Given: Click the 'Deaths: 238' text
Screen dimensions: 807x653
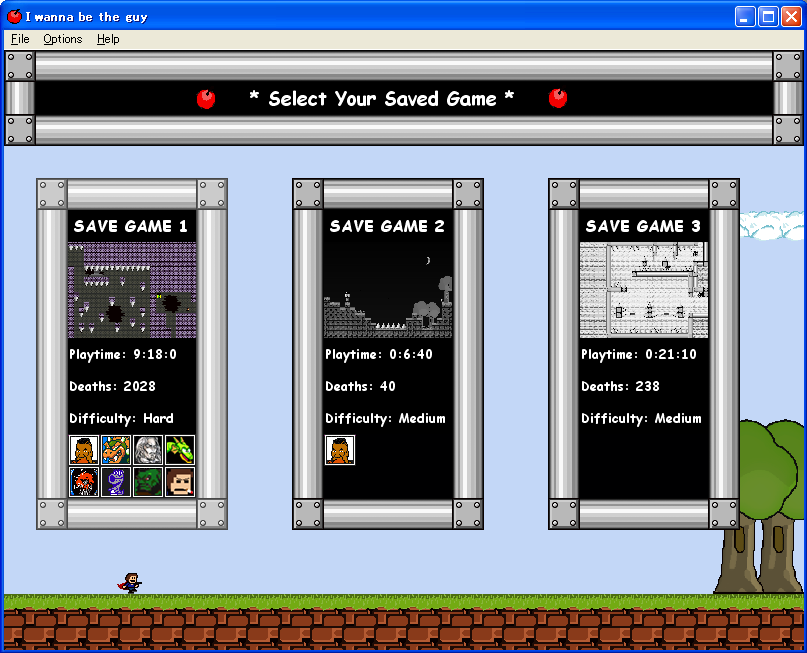Looking at the screenshot, I should [620, 386].
